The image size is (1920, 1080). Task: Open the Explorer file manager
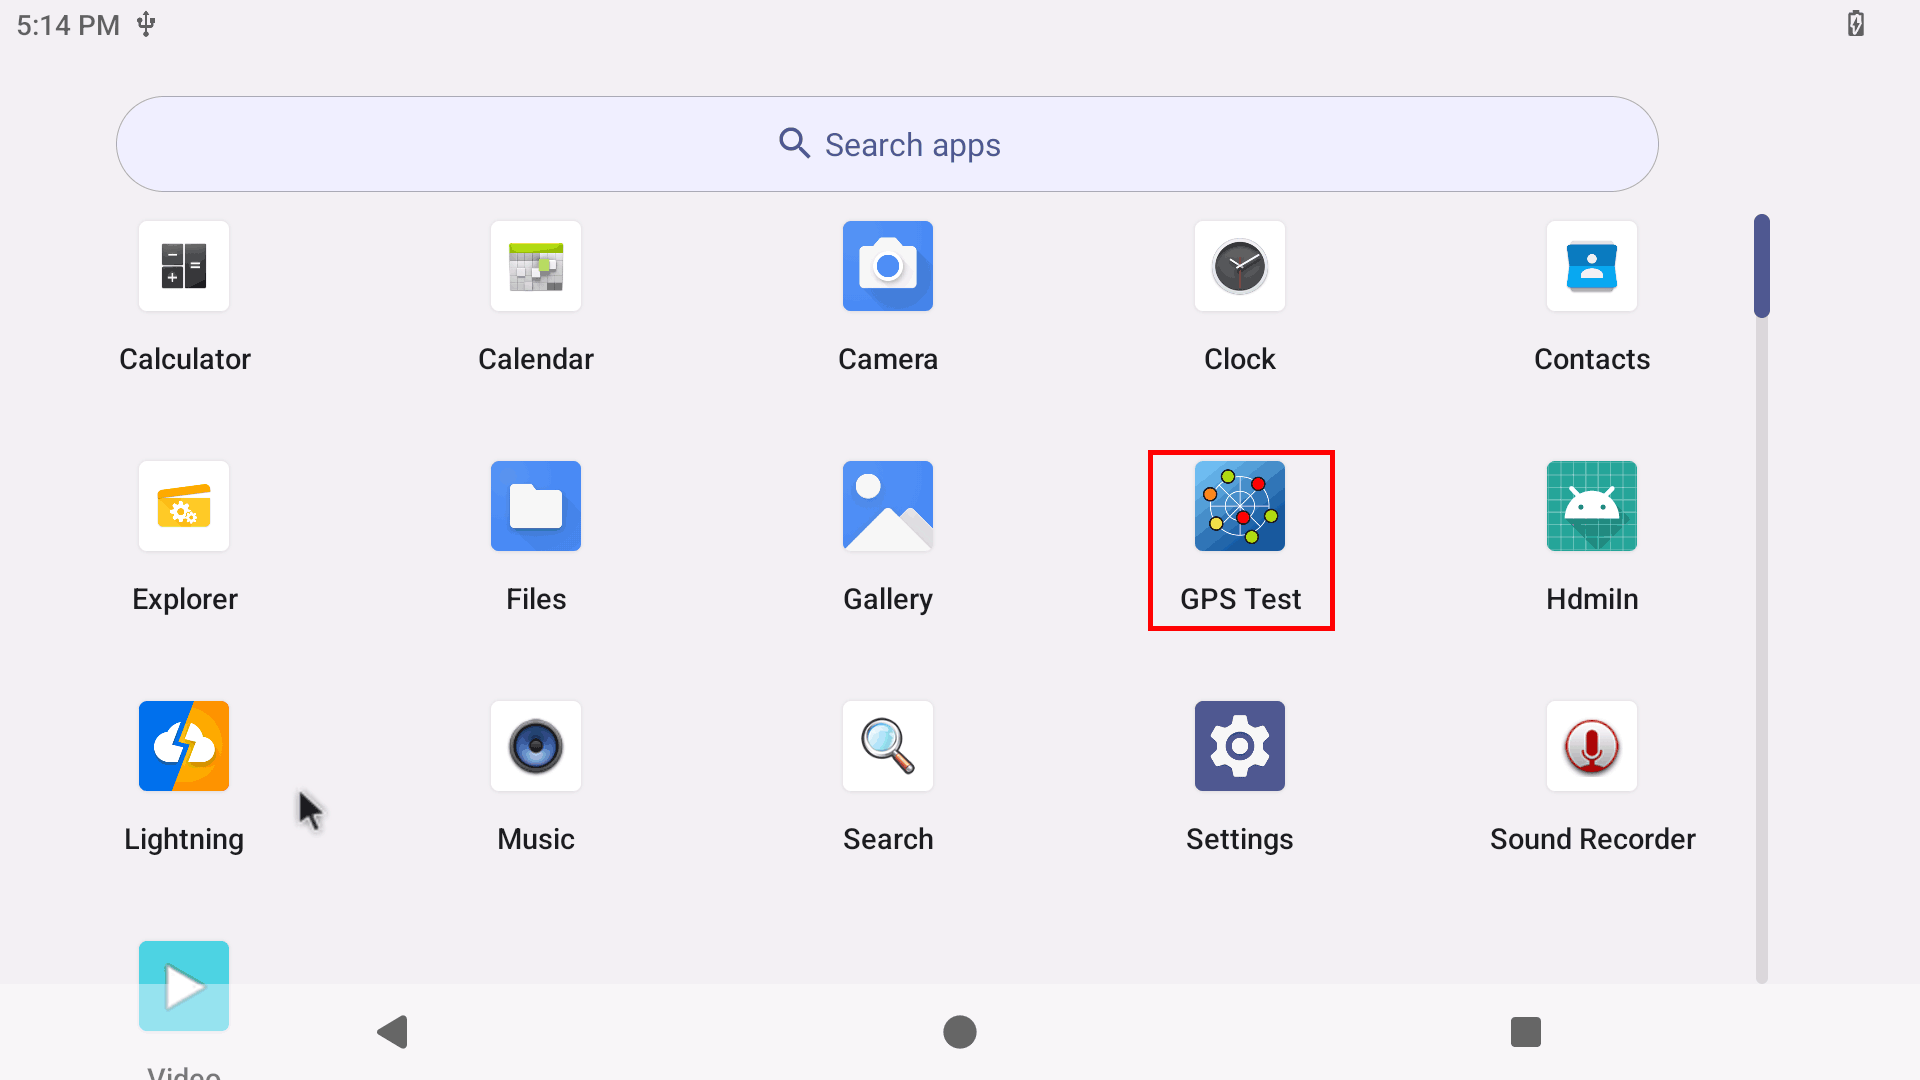click(x=184, y=506)
